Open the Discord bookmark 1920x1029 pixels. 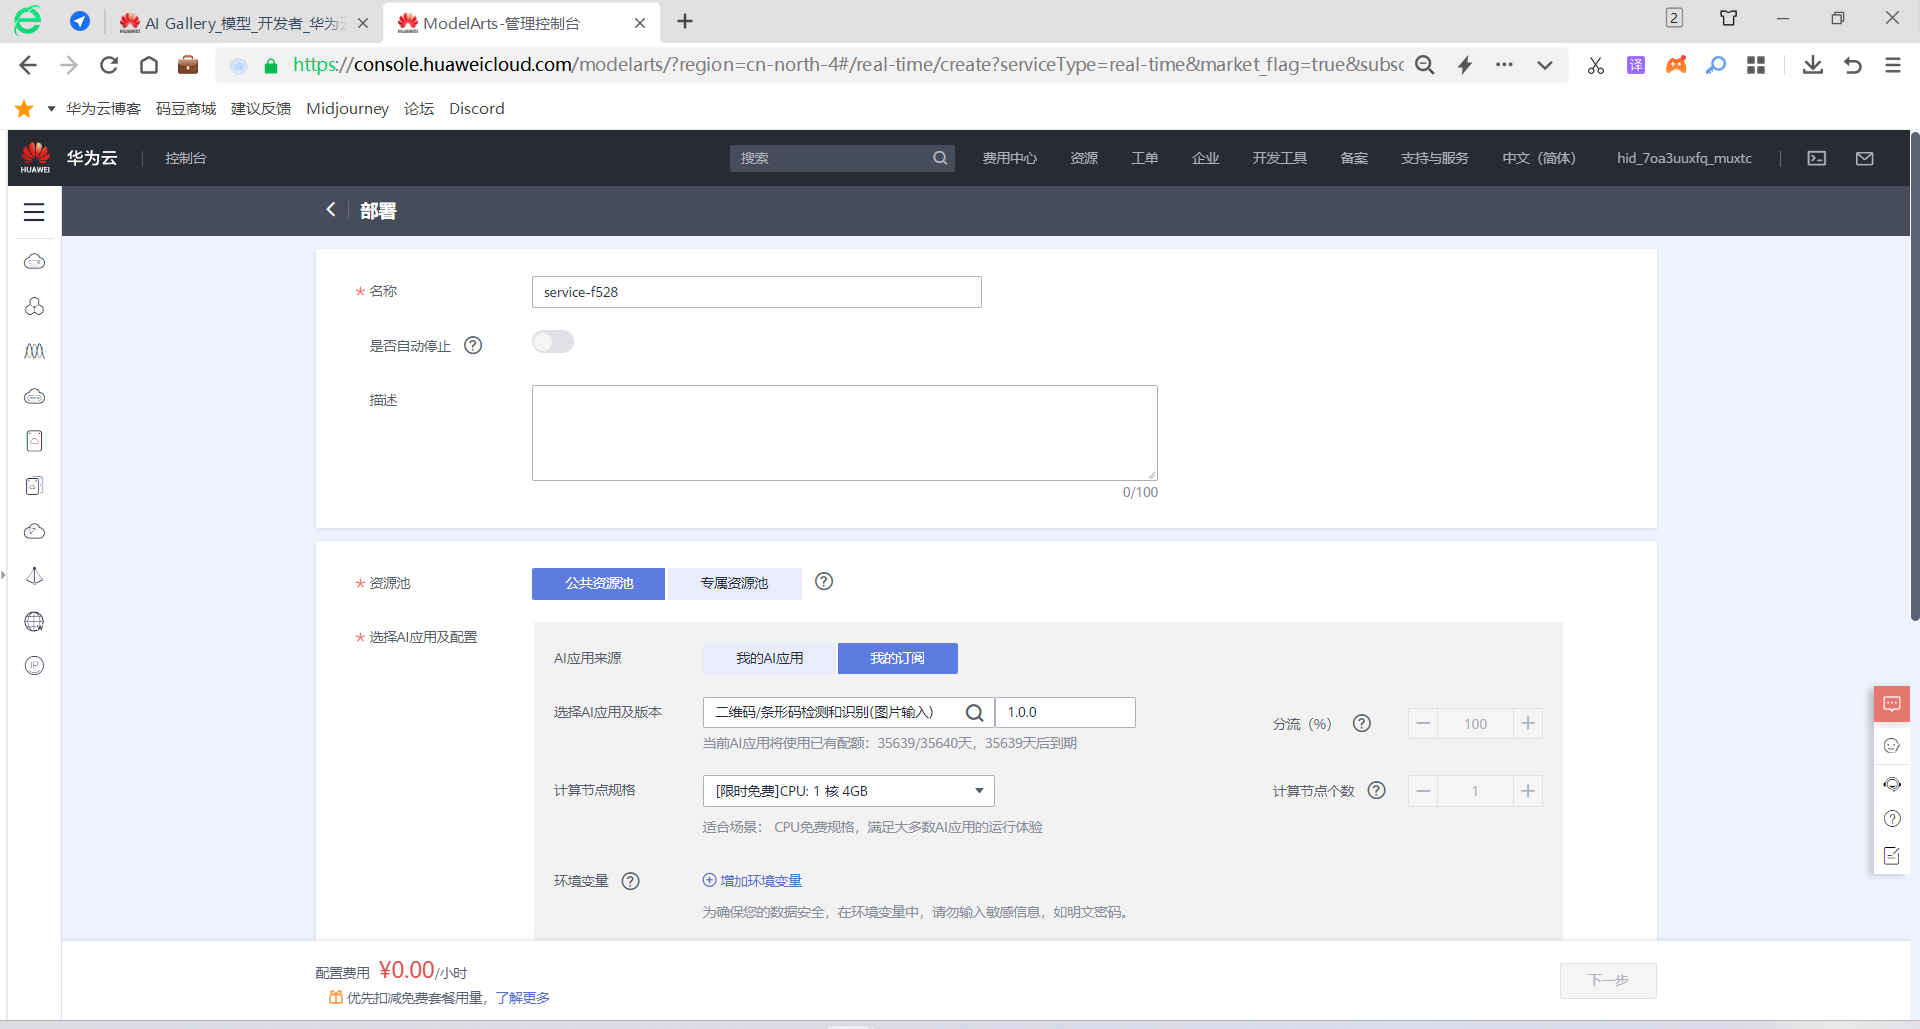[477, 108]
